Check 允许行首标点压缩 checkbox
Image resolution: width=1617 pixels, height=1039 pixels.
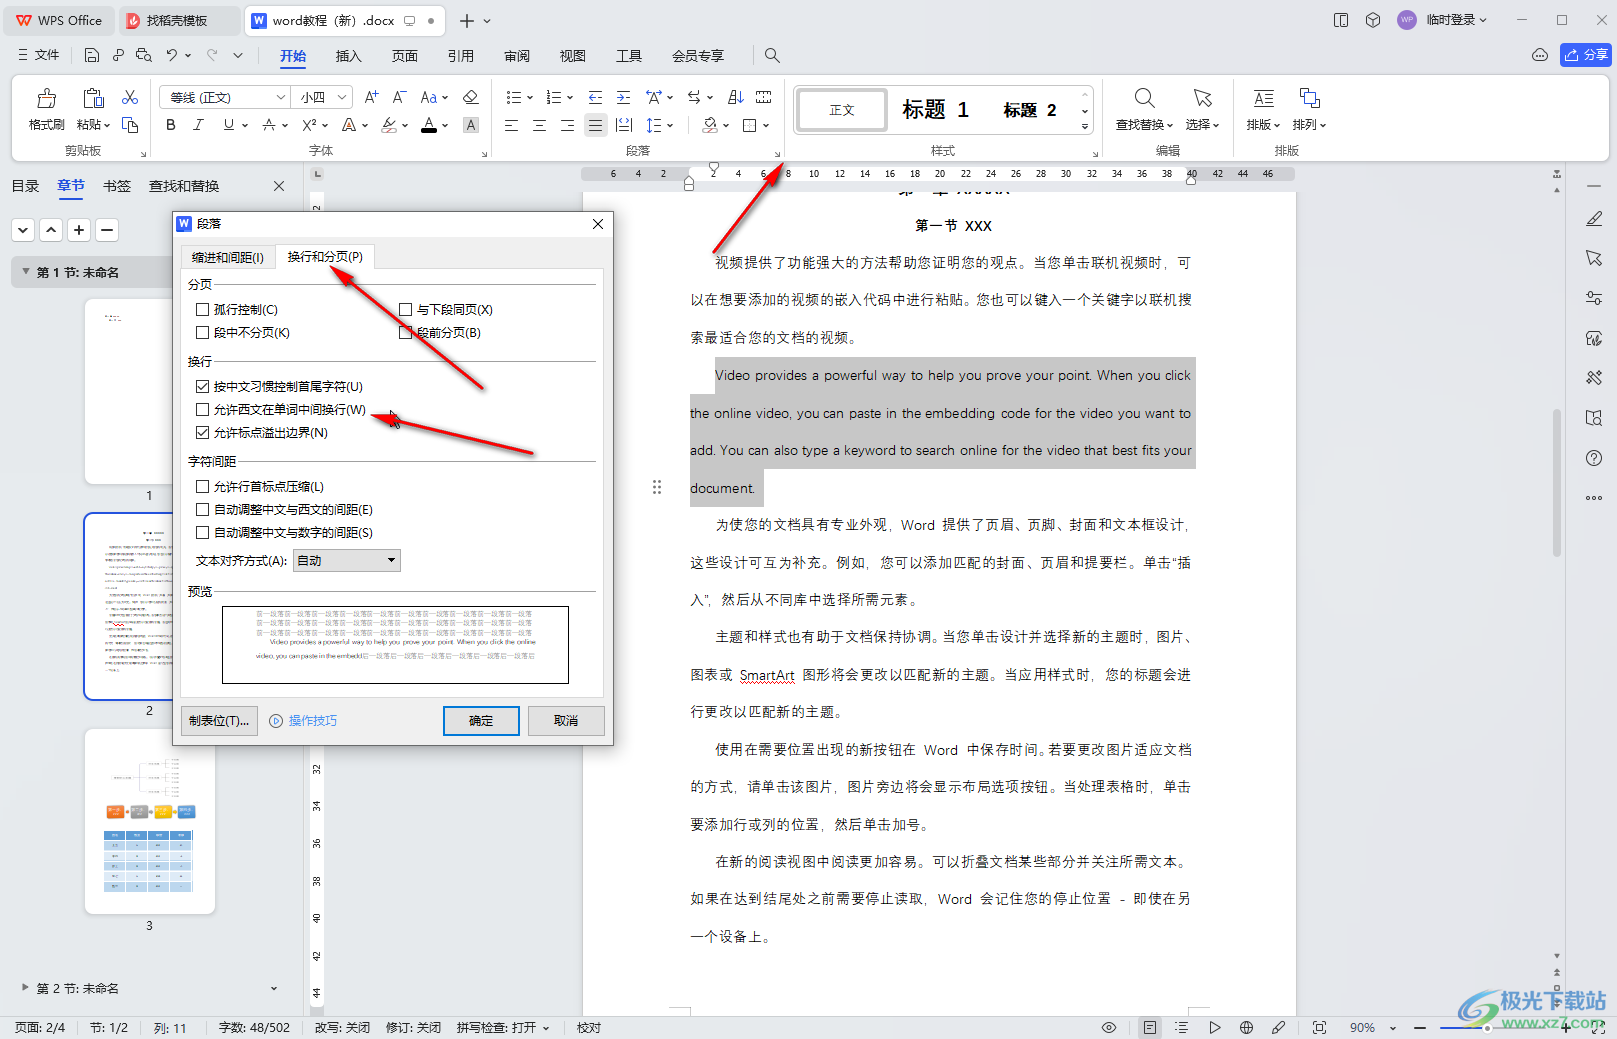[203, 487]
